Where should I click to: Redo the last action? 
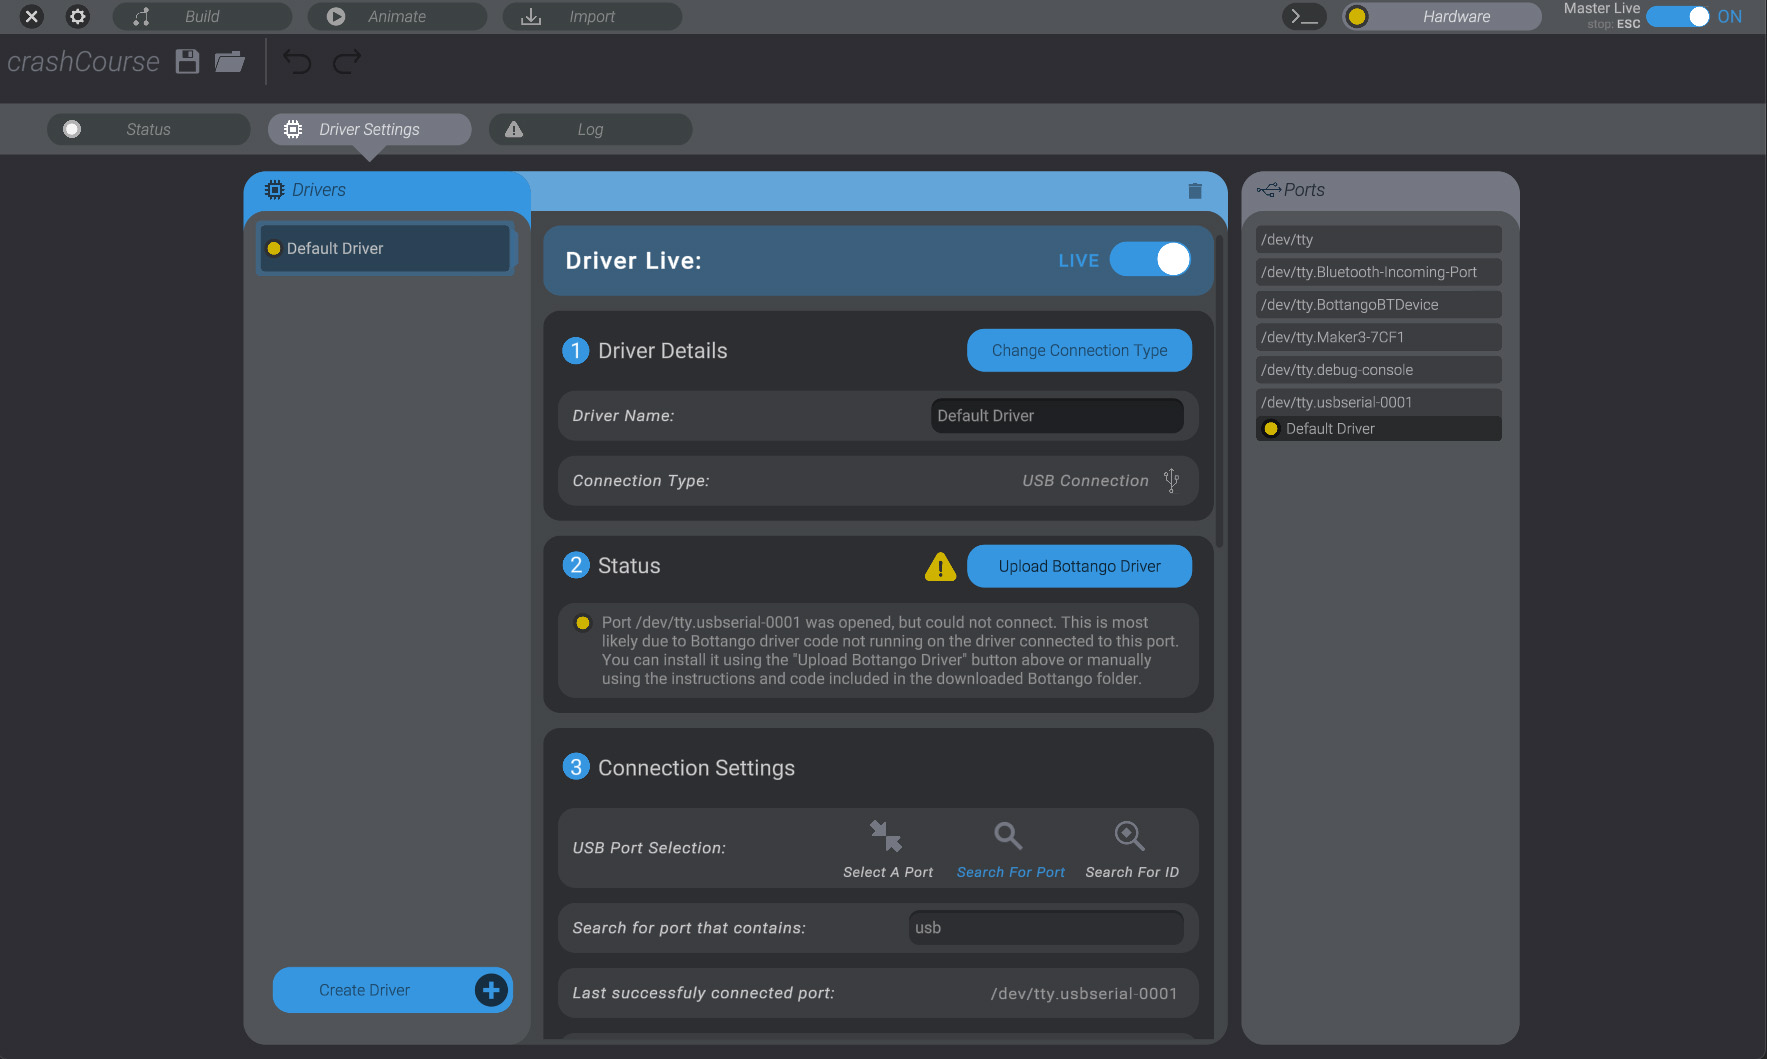click(x=346, y=61)
